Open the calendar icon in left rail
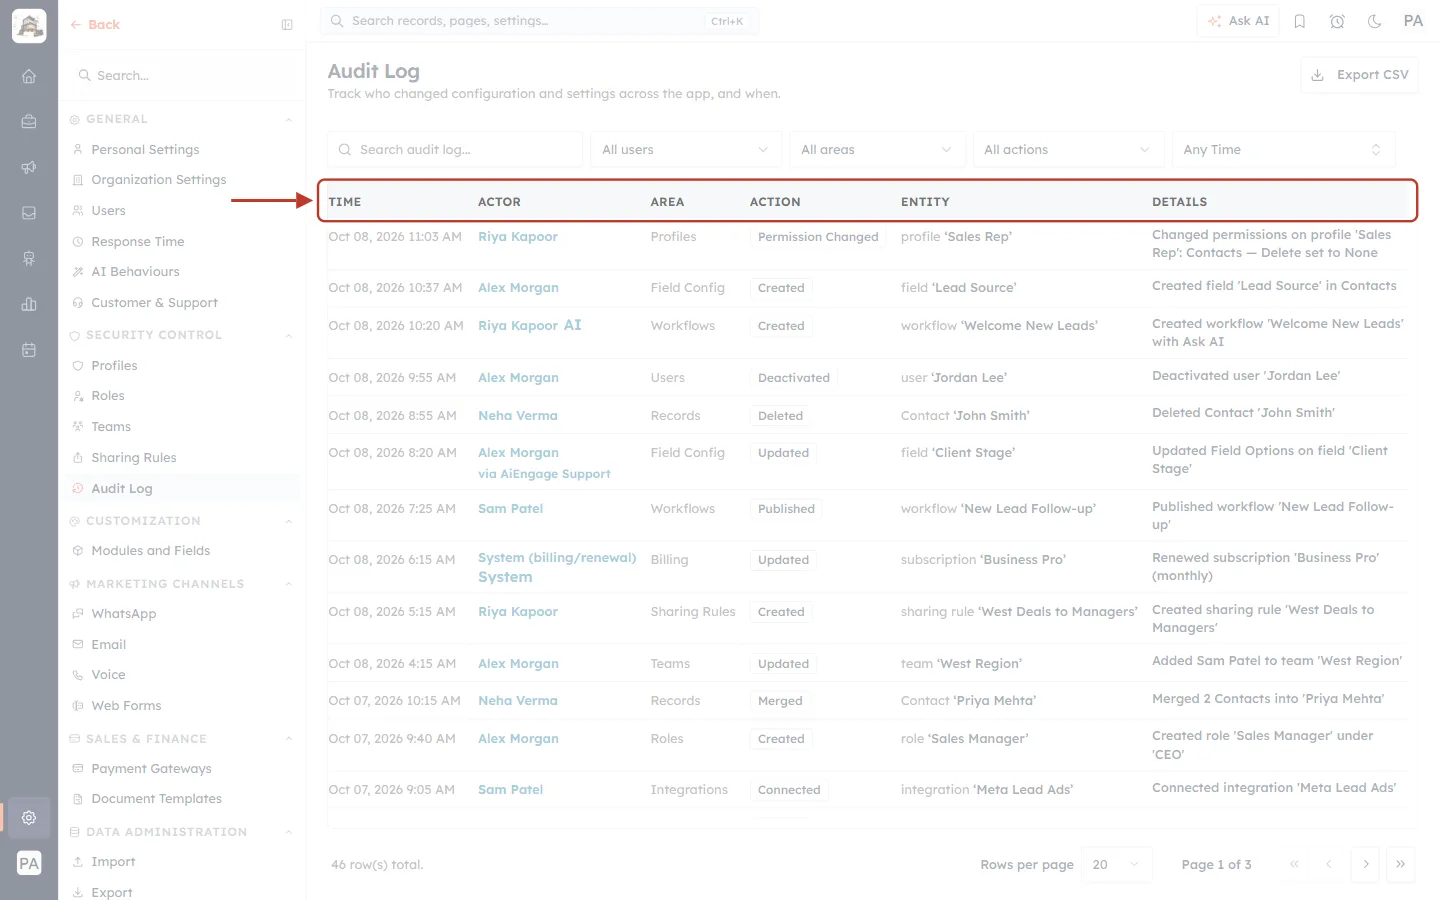The height and width of the screenshot is (900, 1440). coord(29,350)
